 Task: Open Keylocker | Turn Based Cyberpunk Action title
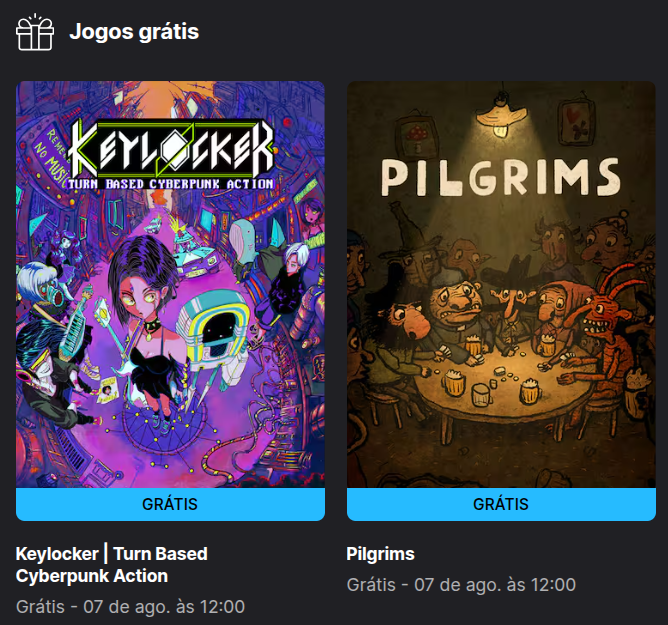(x=112, y=565)
